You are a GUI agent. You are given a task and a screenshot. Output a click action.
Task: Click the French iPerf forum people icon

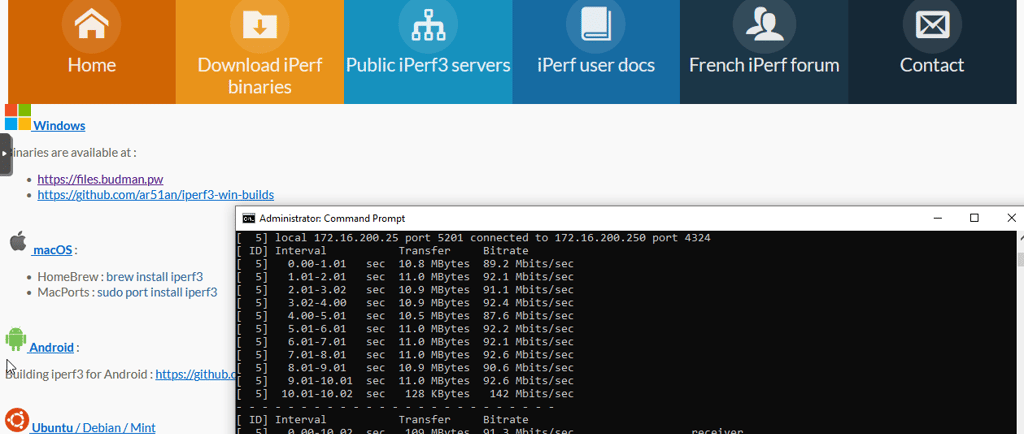pos(764,23)
